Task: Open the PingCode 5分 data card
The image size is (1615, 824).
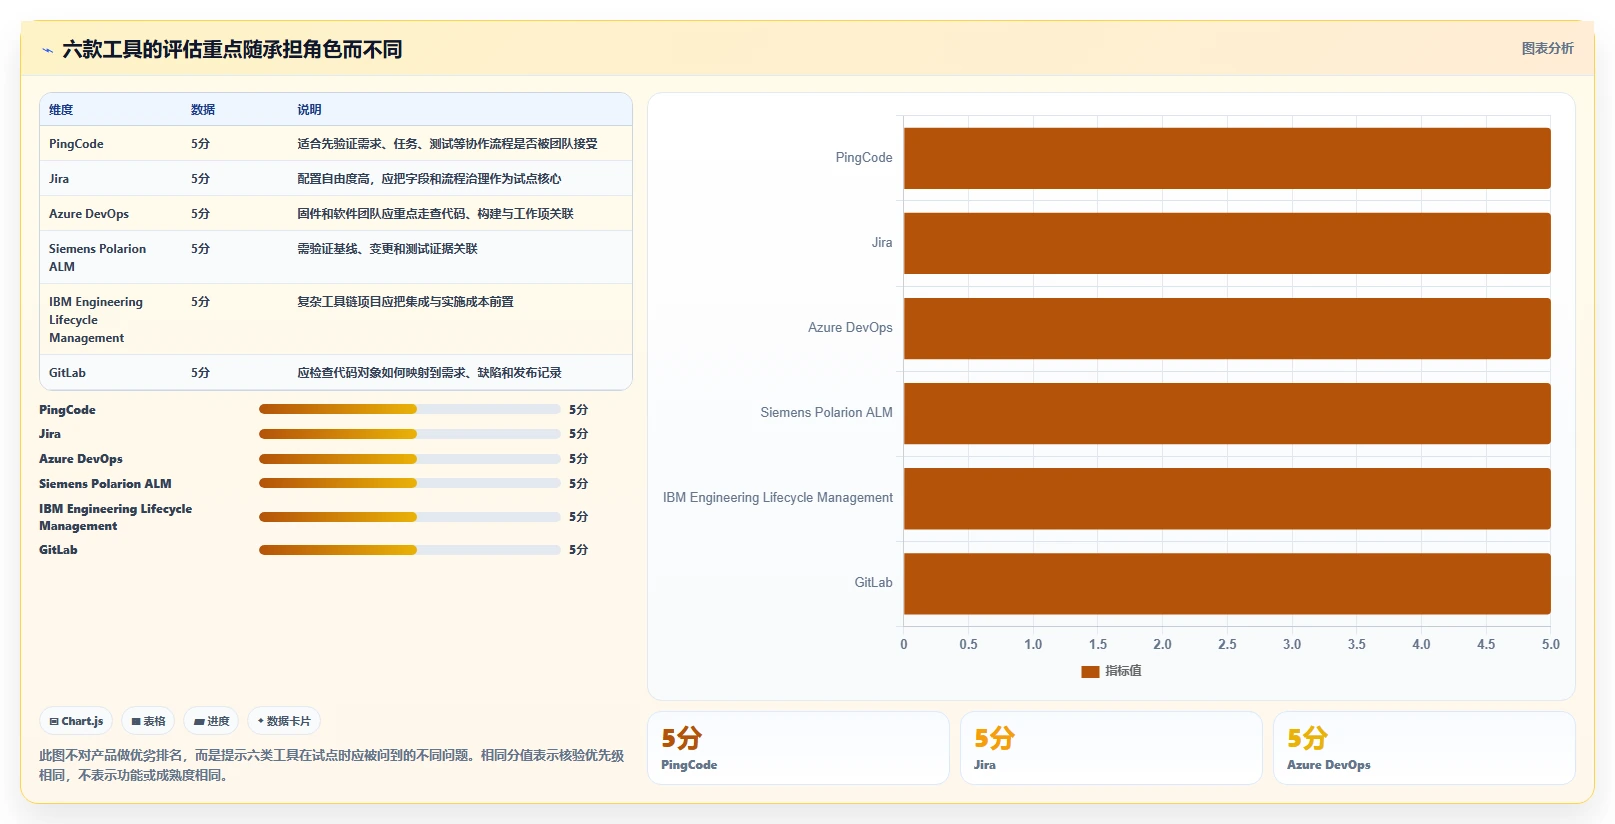Action: coord(798,748)
